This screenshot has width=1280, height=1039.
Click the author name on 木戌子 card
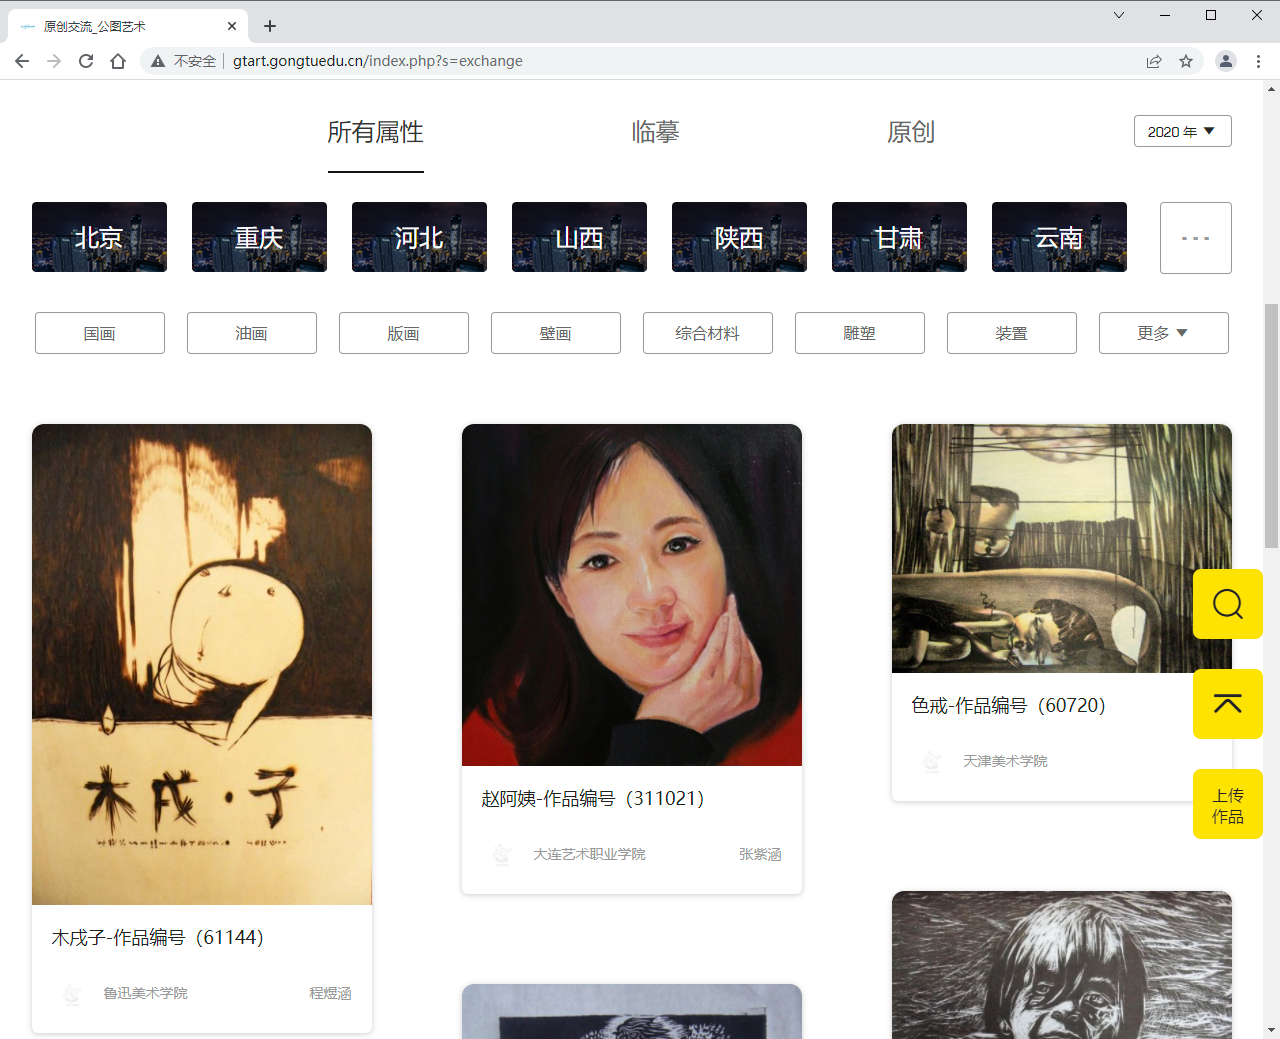330,993
